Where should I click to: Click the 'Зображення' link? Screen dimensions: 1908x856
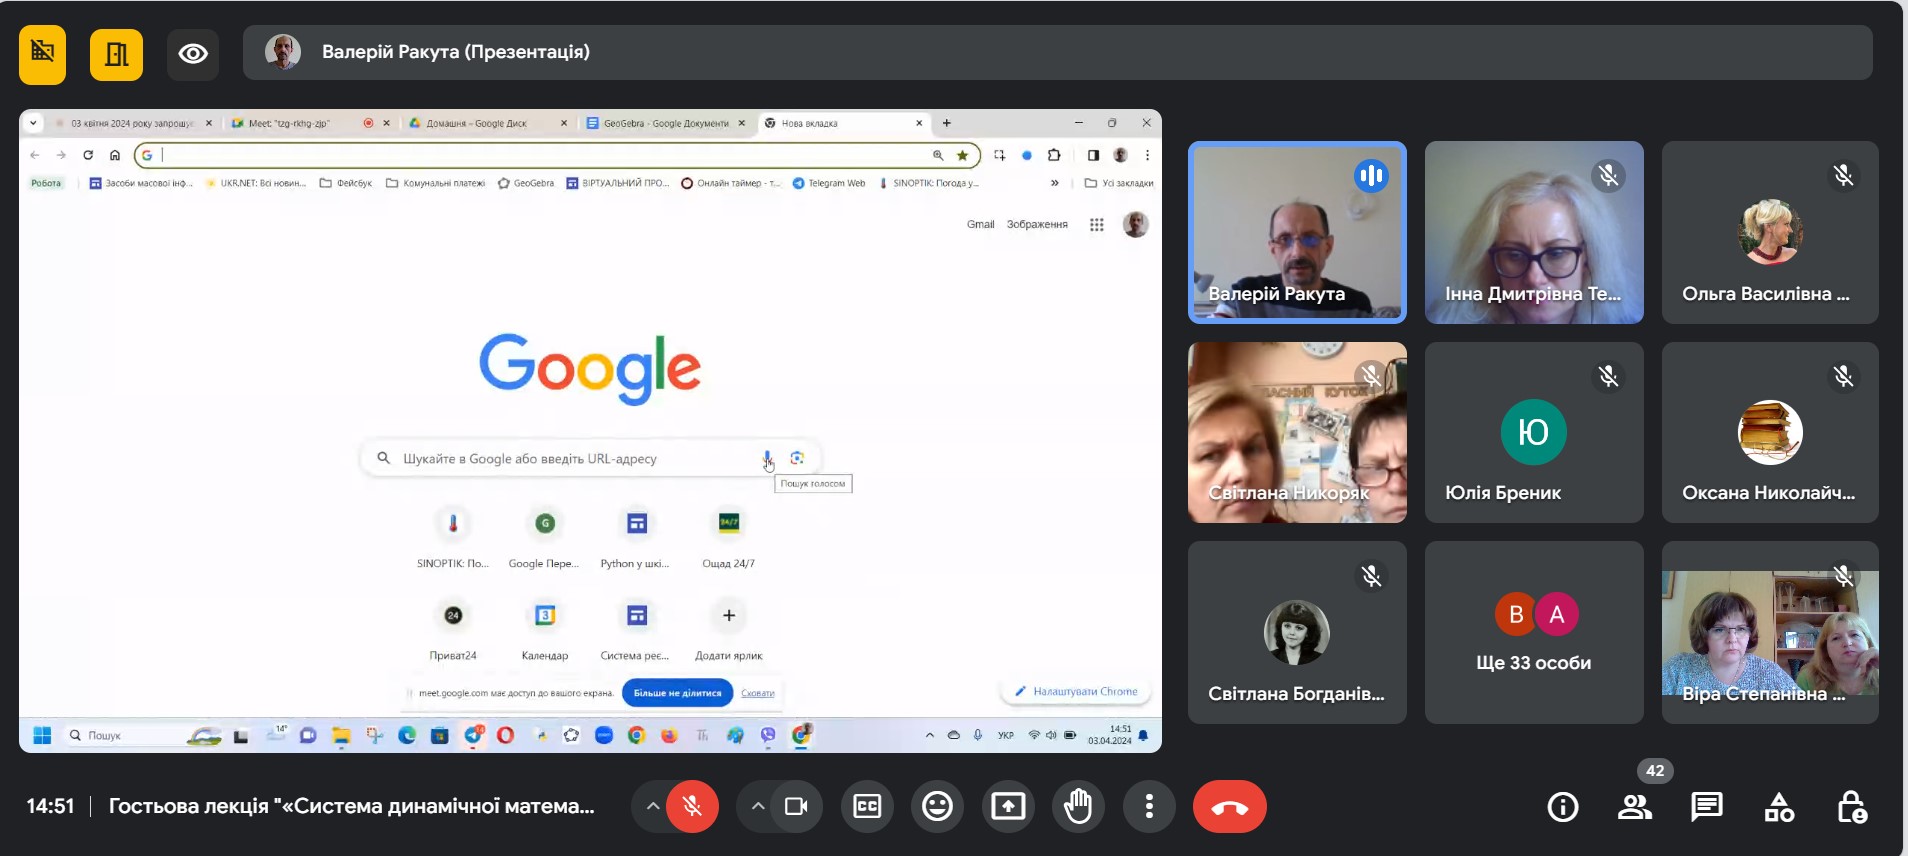point(1037,224)
